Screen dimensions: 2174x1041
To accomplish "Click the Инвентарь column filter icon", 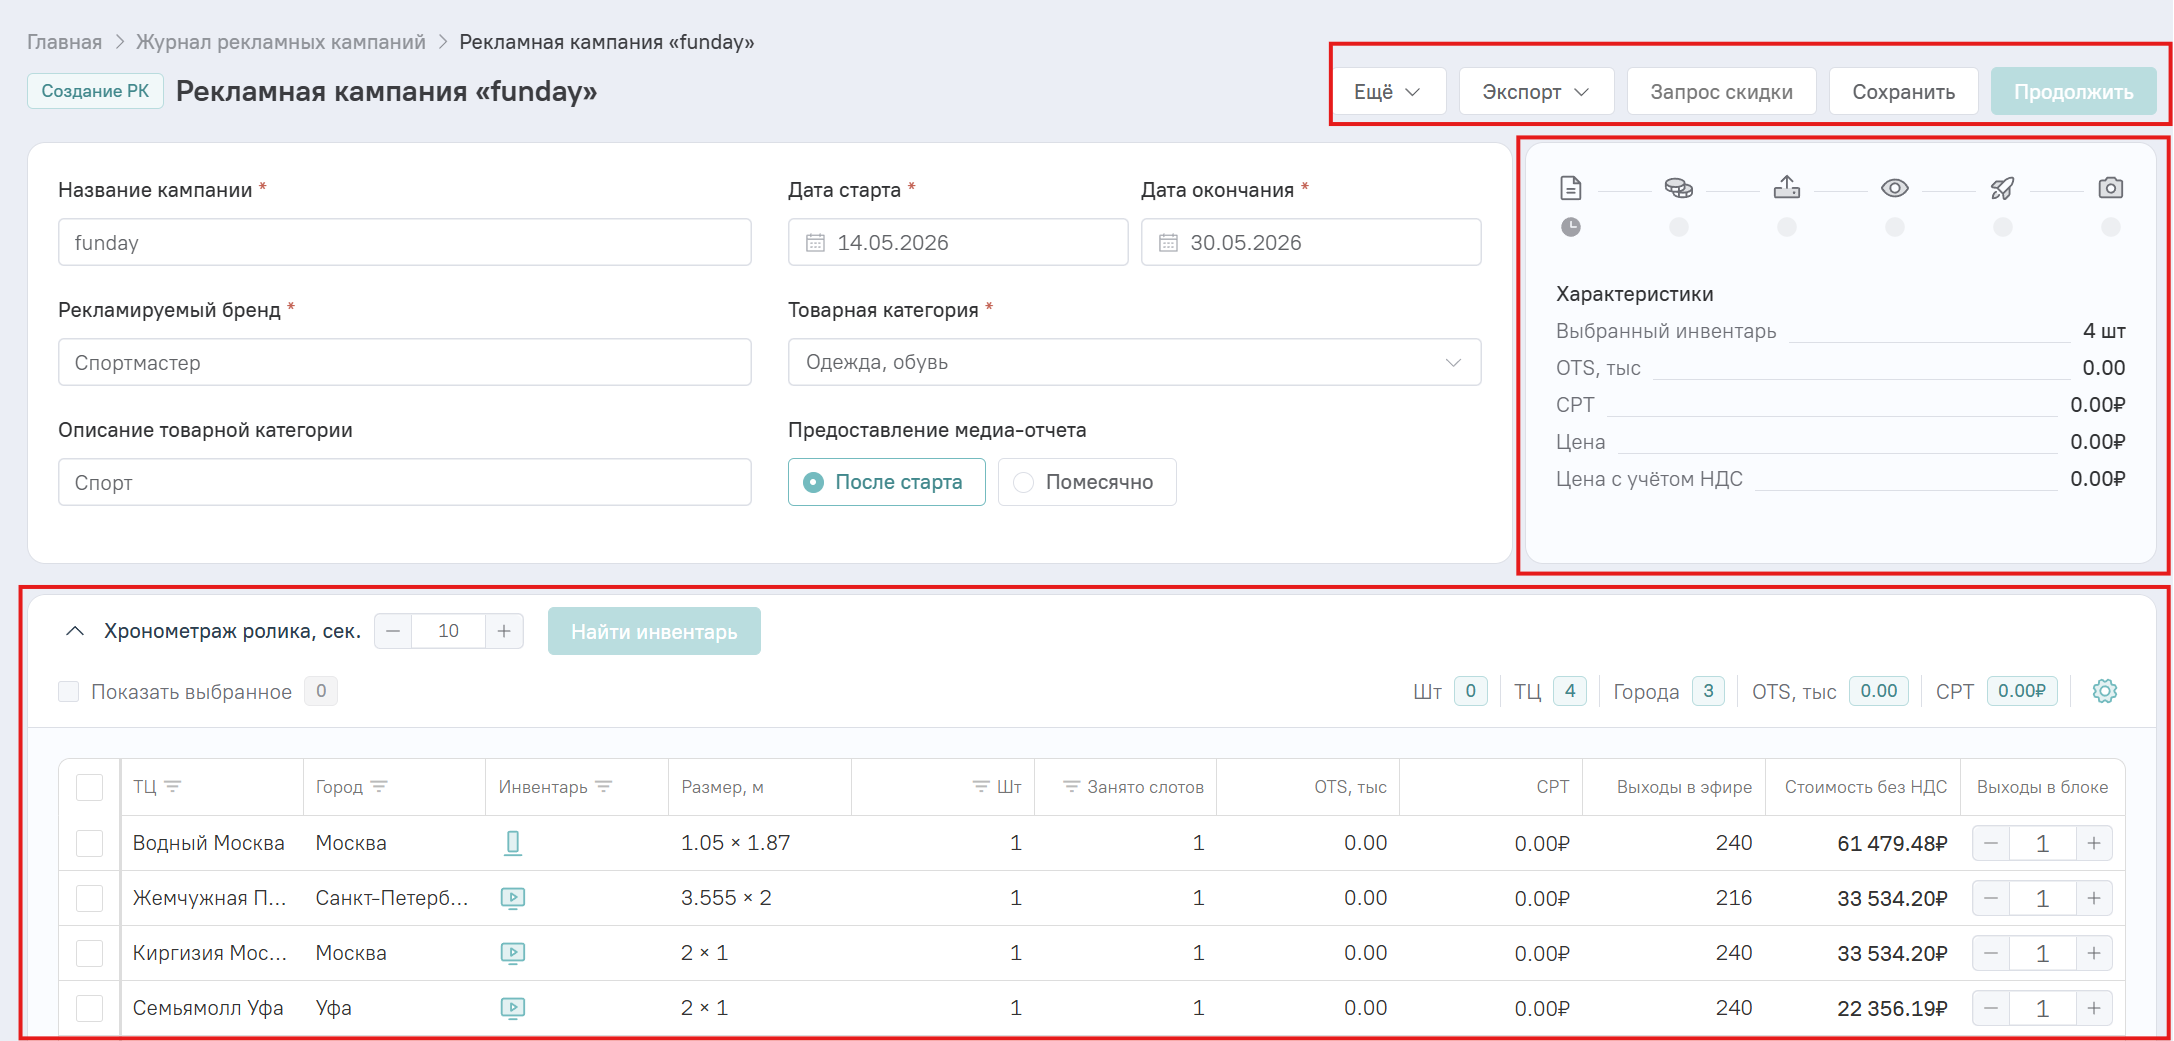I will click(x=604, y=787).
